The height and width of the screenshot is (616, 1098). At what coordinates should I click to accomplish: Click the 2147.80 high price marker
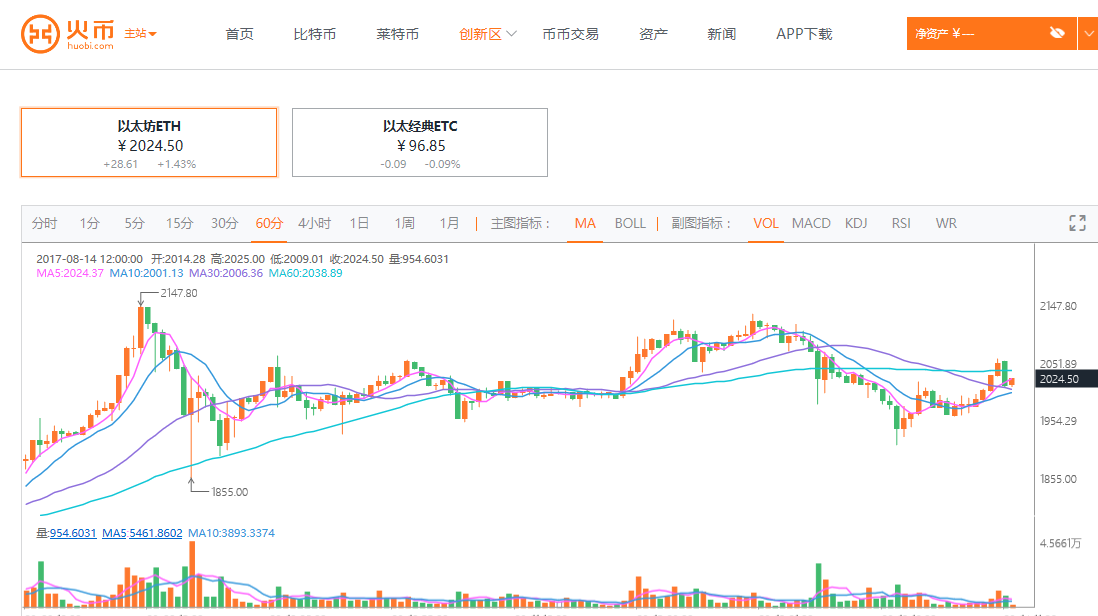click(x=178, y=293)
